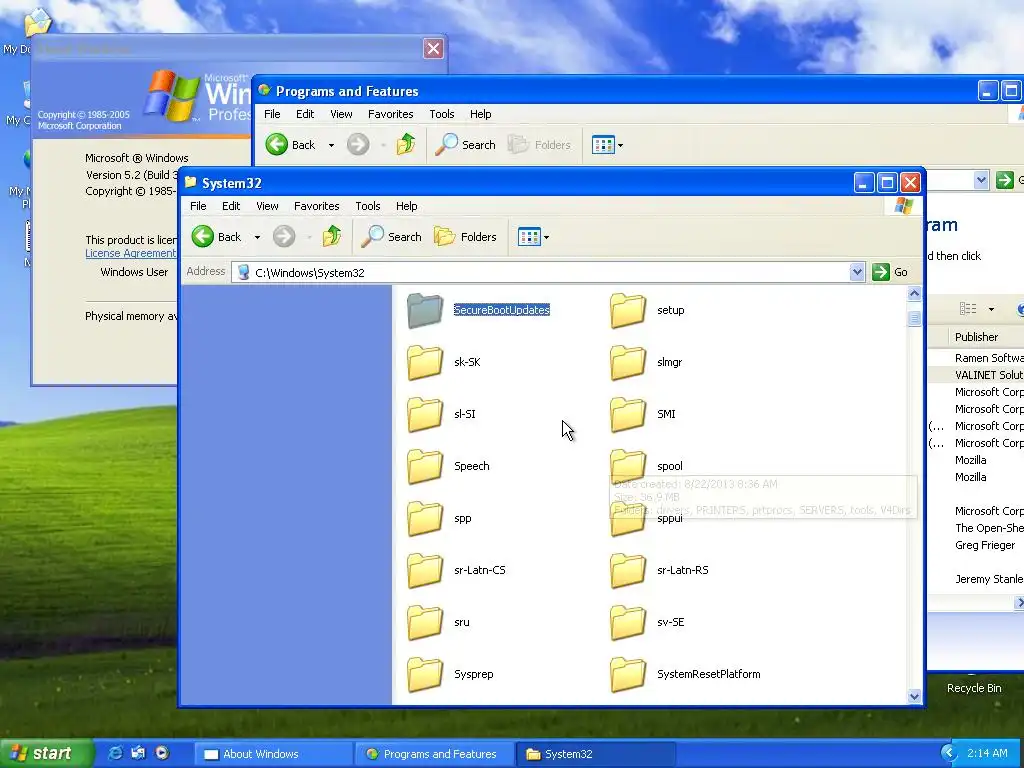Go up one level in Programs and Features
The width and height of the screenshot is (1024, 768).
(406, 144)
